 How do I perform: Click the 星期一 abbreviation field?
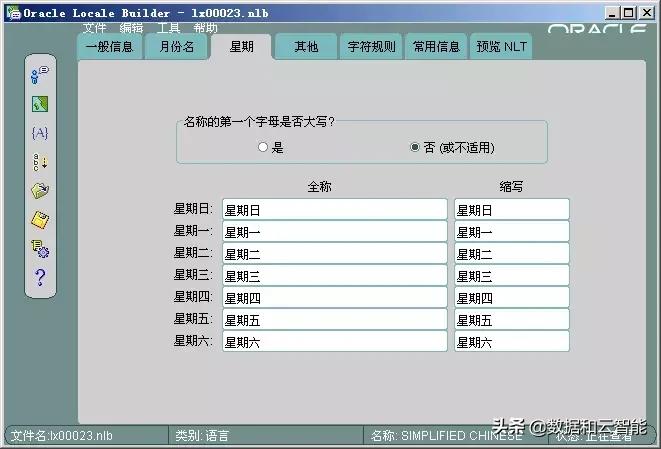pos(512,231)
